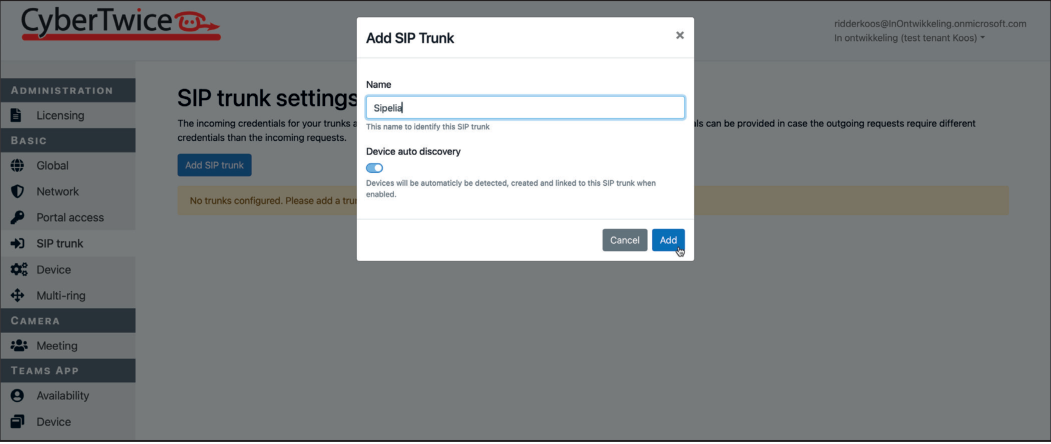
Task: Click the 'Device auto discovery' label
Action: tap(413, 152)
